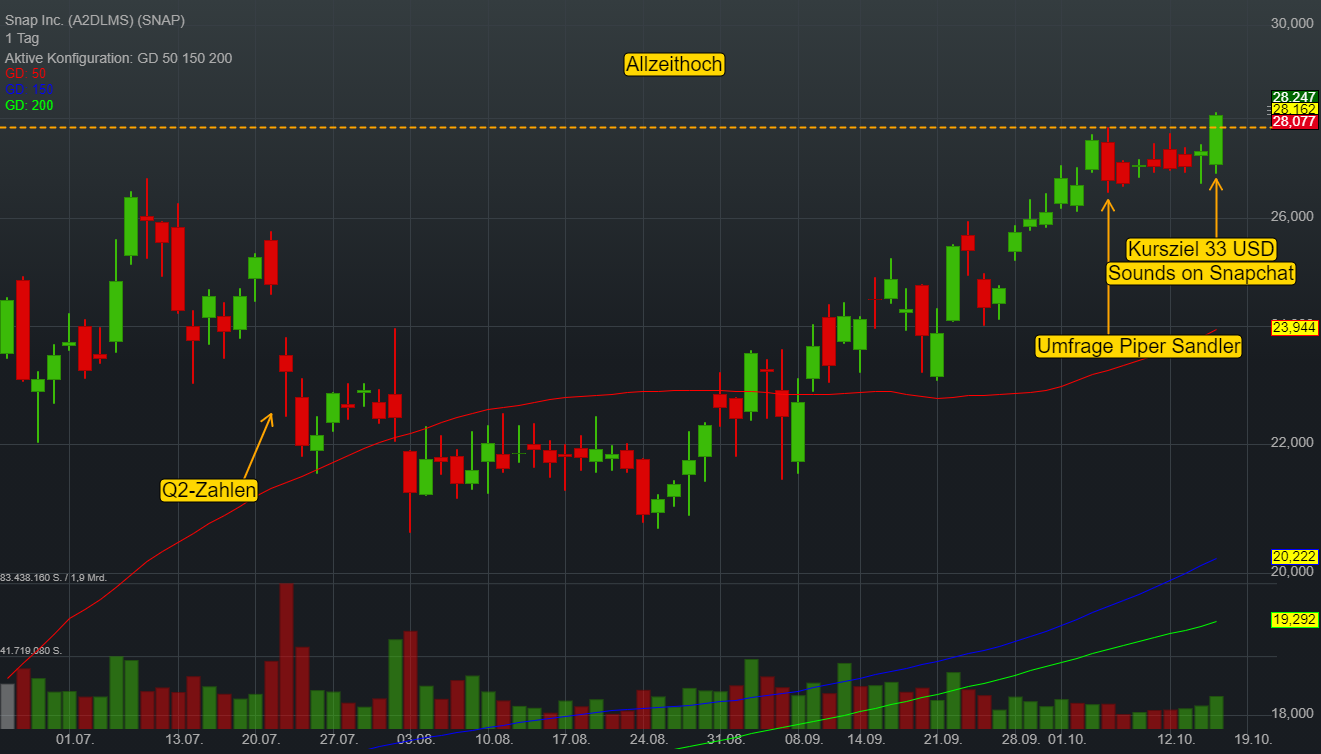Click the 01.07. date axis label

click(75, 740)
